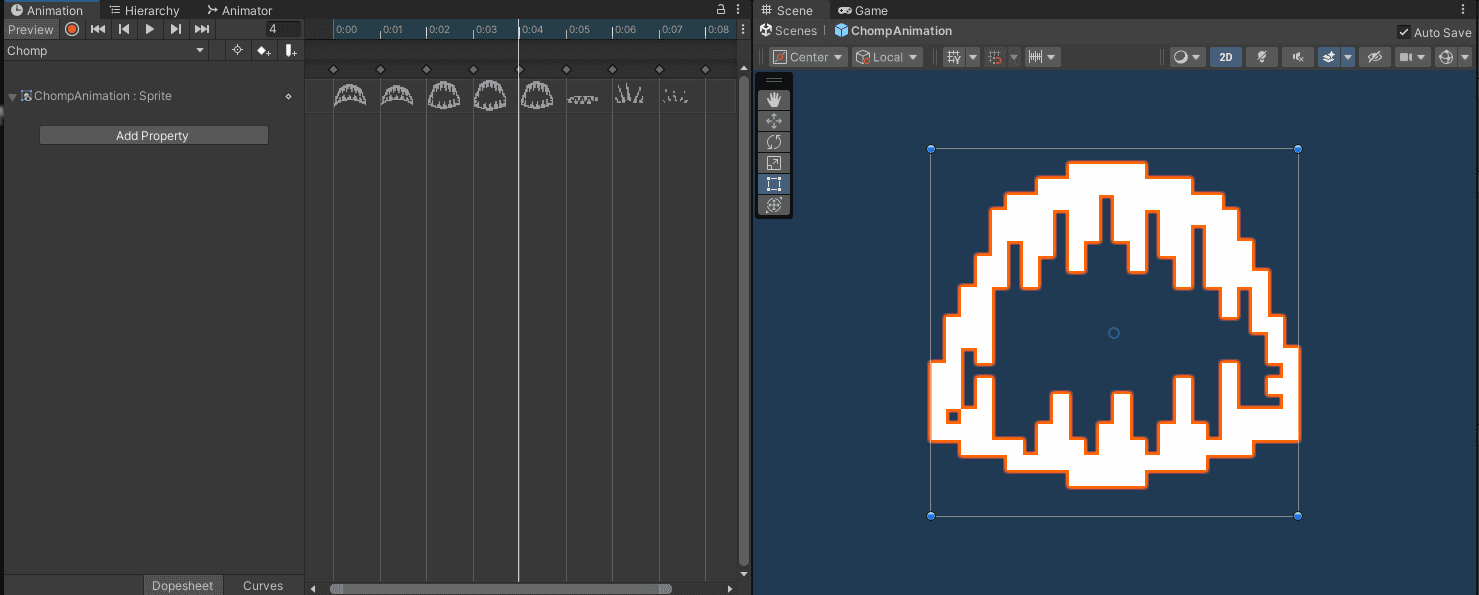1479x595 pixels.
Task: Select the Rect tool
Action: [773, 184]
